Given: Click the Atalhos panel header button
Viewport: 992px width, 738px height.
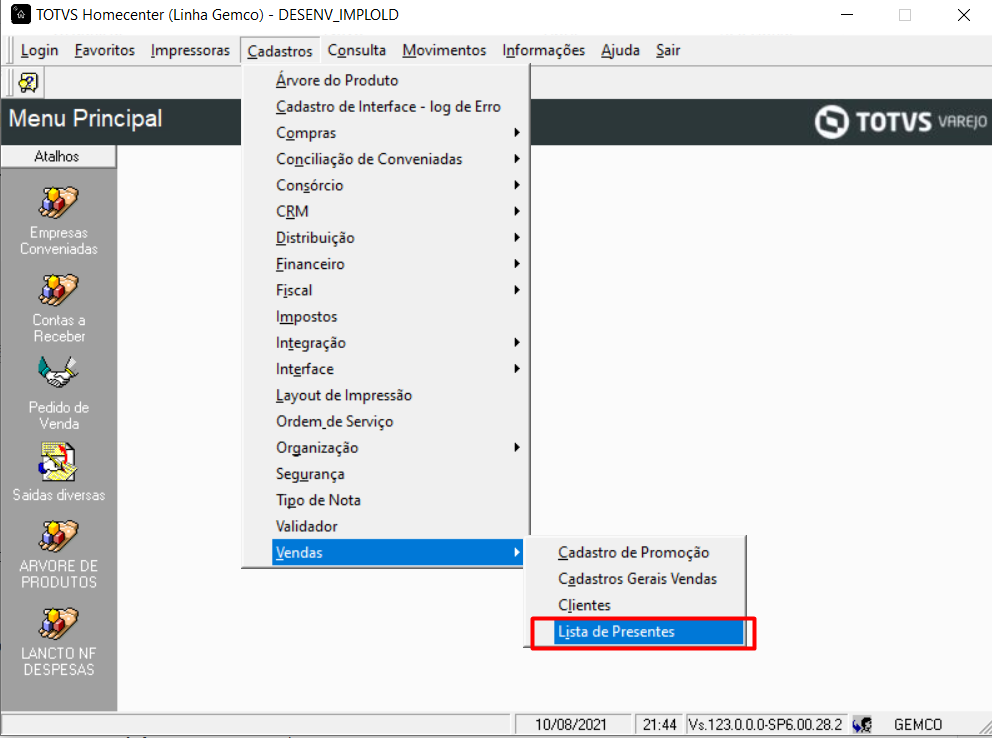Looking at the screenshot, I should (x=58, y=156).
